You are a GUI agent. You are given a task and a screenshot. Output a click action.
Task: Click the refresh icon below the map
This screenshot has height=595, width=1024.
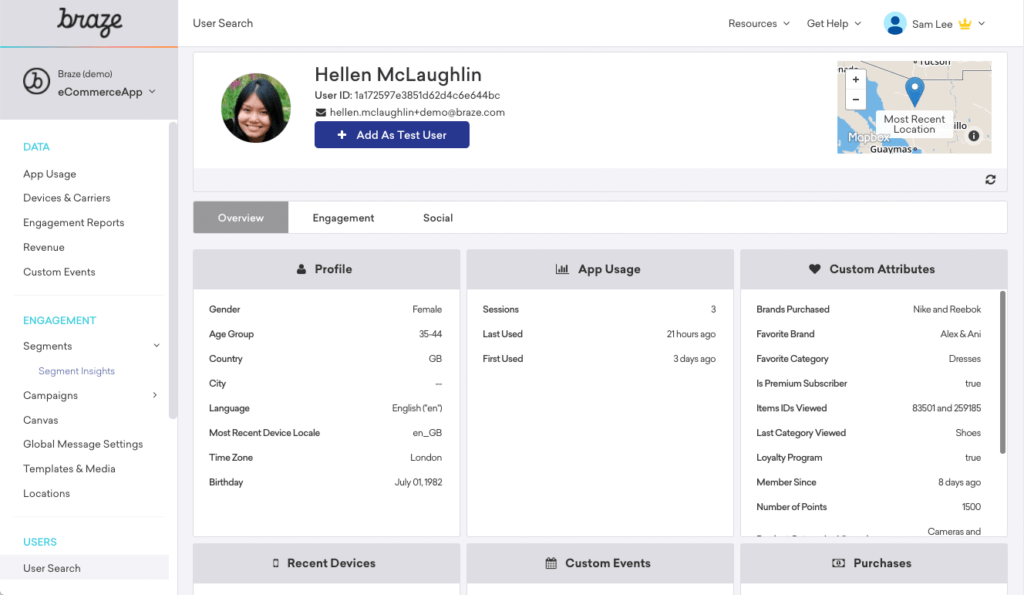[990, 180]
